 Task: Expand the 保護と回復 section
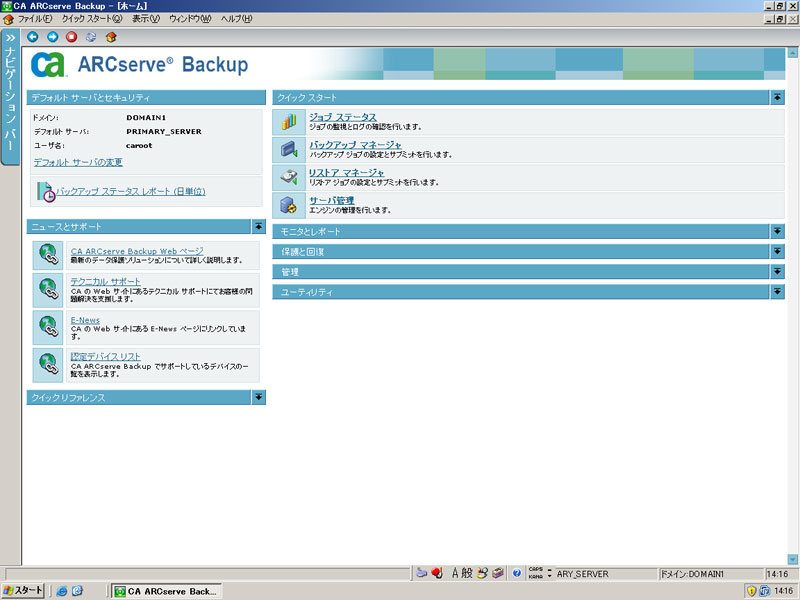coord(777,252)
